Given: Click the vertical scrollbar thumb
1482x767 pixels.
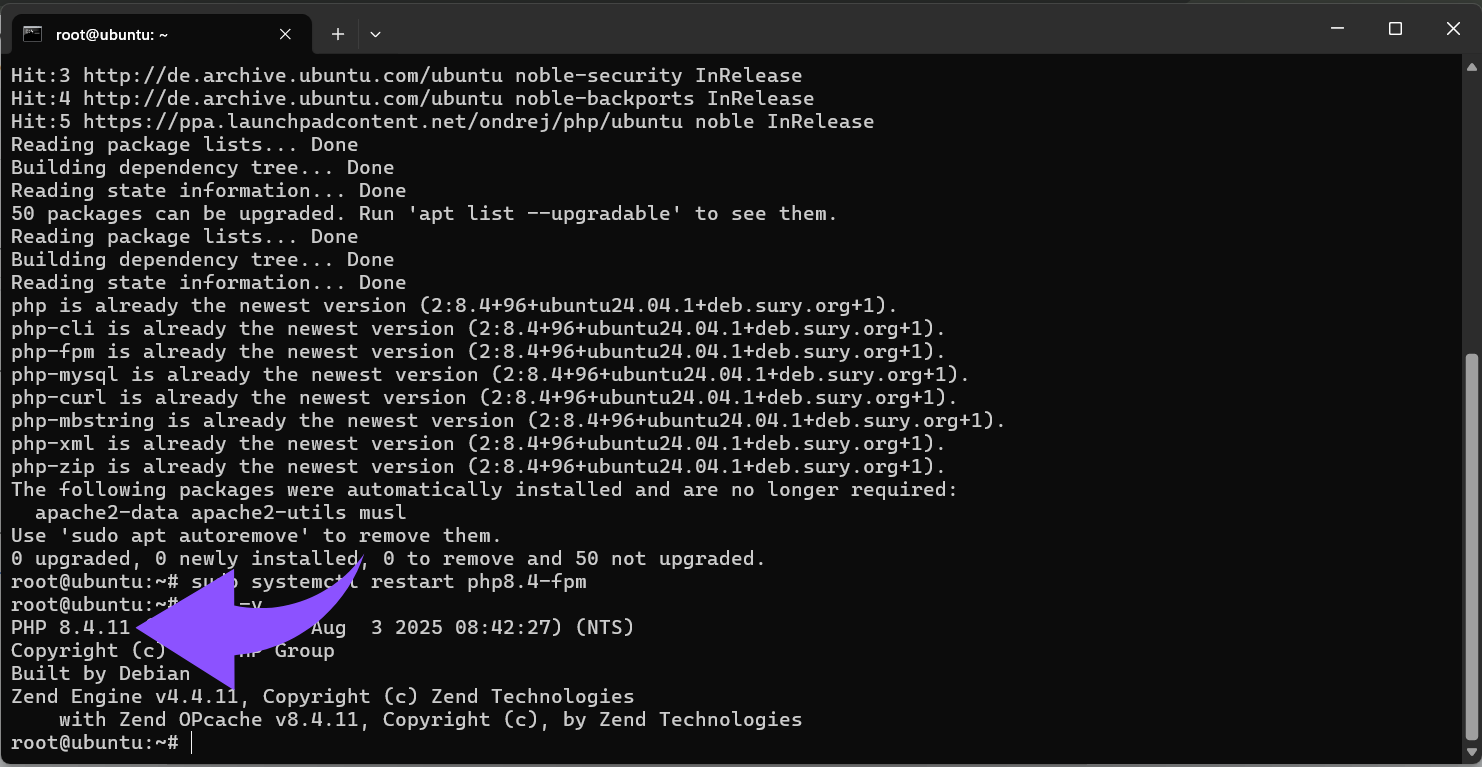Looking at the screenshot, I should pyautogui.click(x=1472, y=548).
